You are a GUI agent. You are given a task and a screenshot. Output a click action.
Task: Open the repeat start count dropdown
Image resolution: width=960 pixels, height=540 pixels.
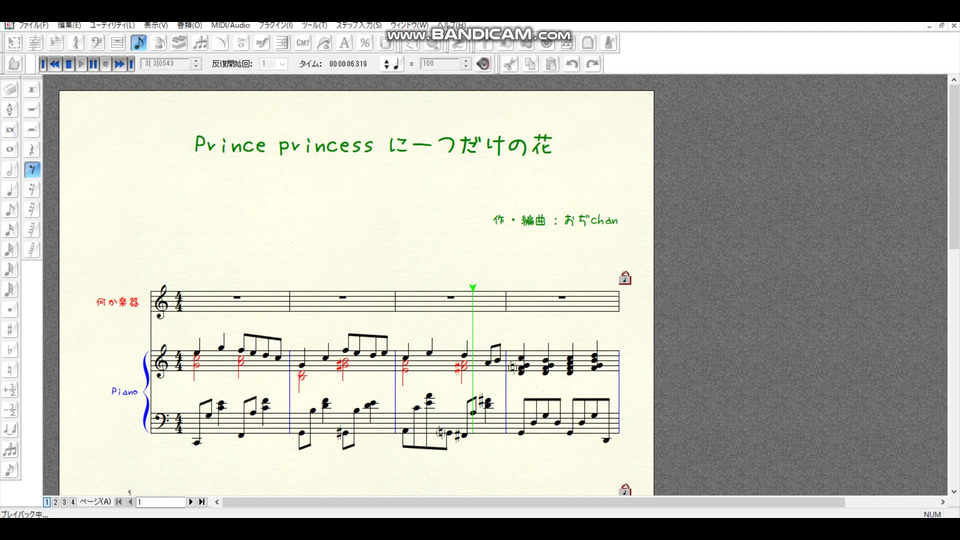click(x=281, y=64)
